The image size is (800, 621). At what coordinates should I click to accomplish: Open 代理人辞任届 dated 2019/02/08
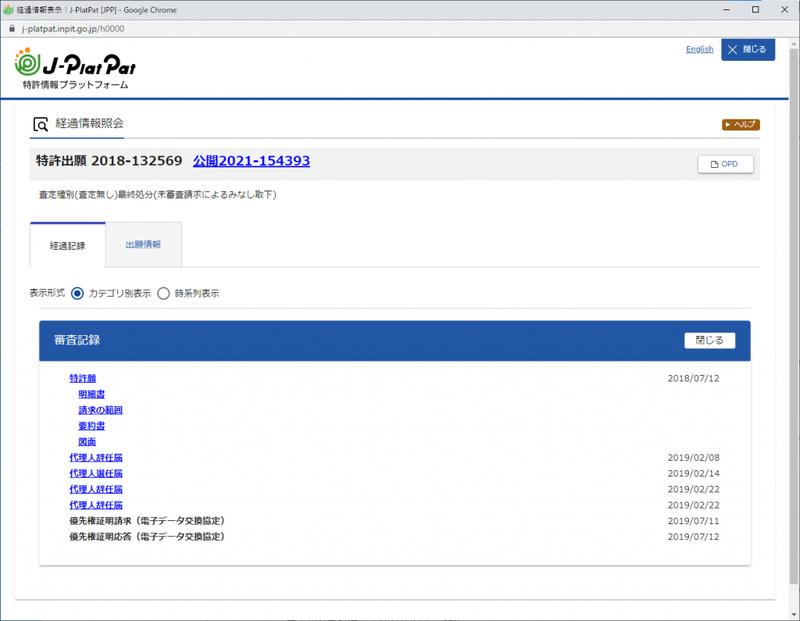tap(96, 457)
